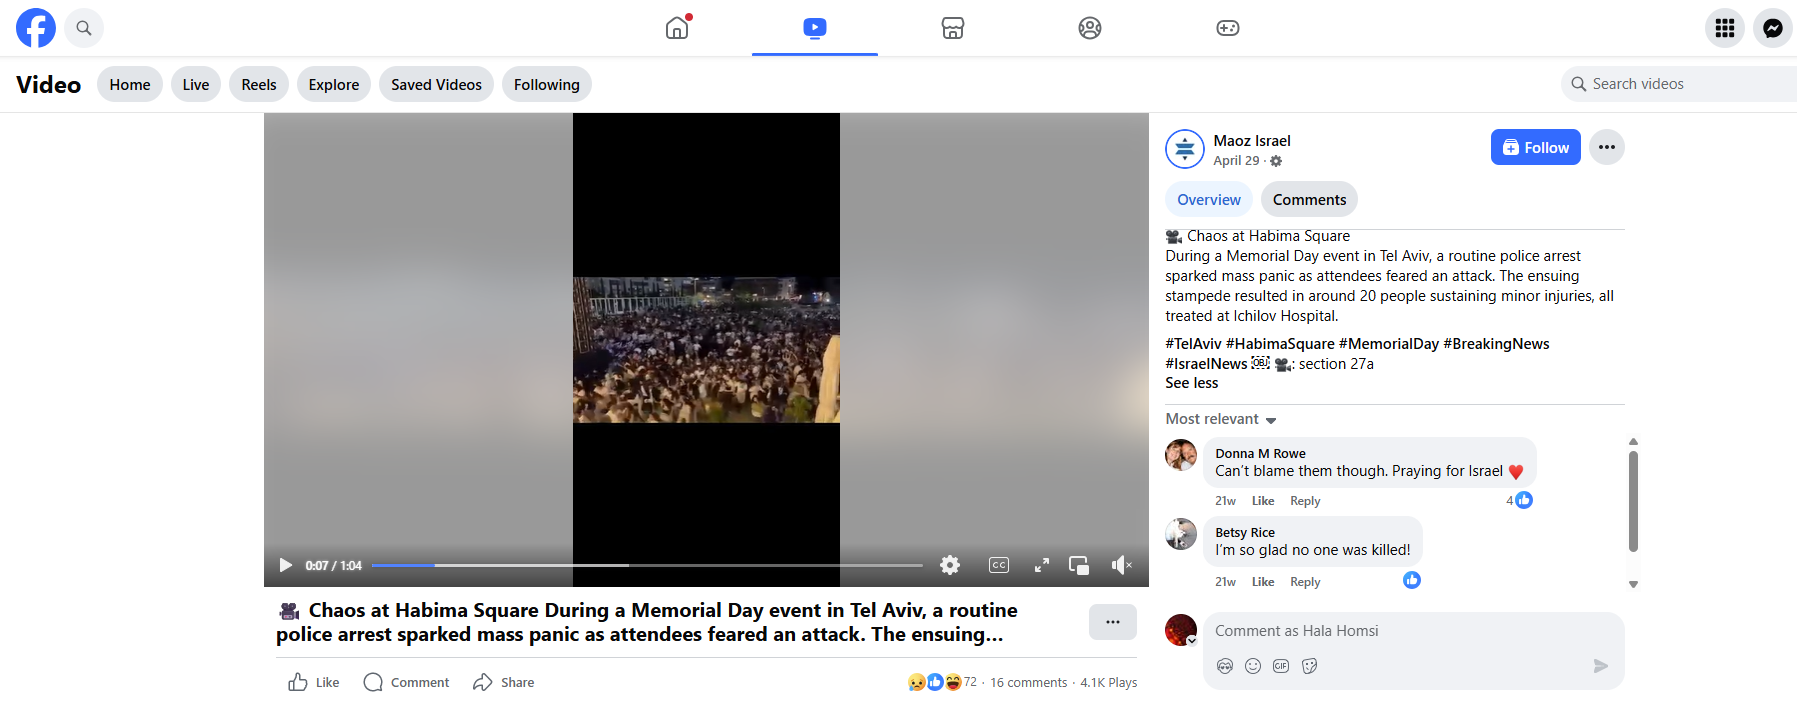Share the video
Image resolution: width=1797 pixels, height=702 pixels.
pos(503,682)
